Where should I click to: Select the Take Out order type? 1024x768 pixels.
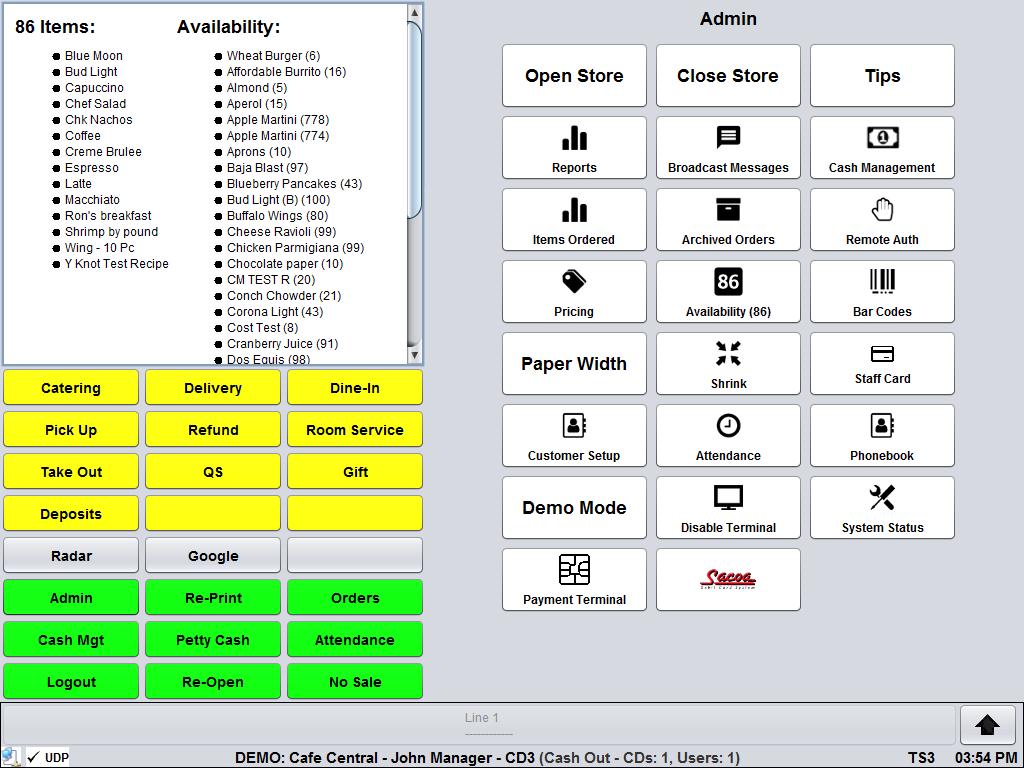click(71, 472)
